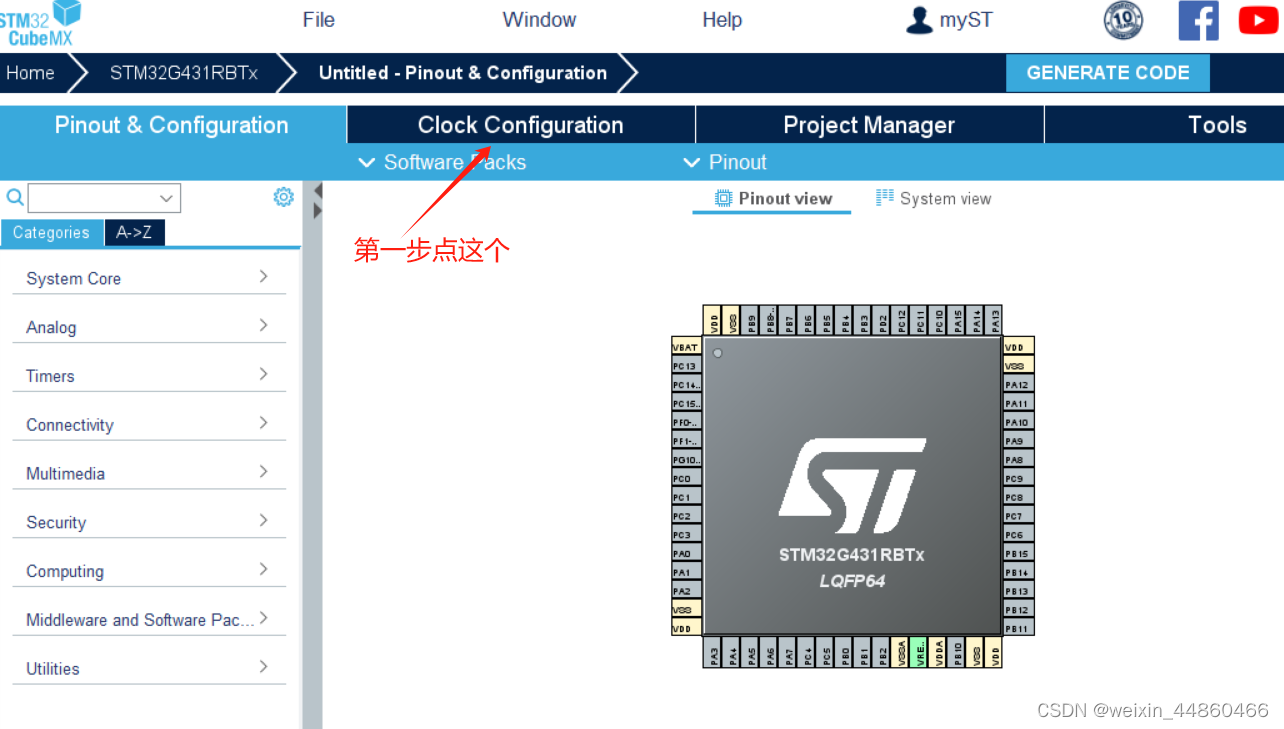Click the GENERATE CODE button

[x=1107, y=72]
